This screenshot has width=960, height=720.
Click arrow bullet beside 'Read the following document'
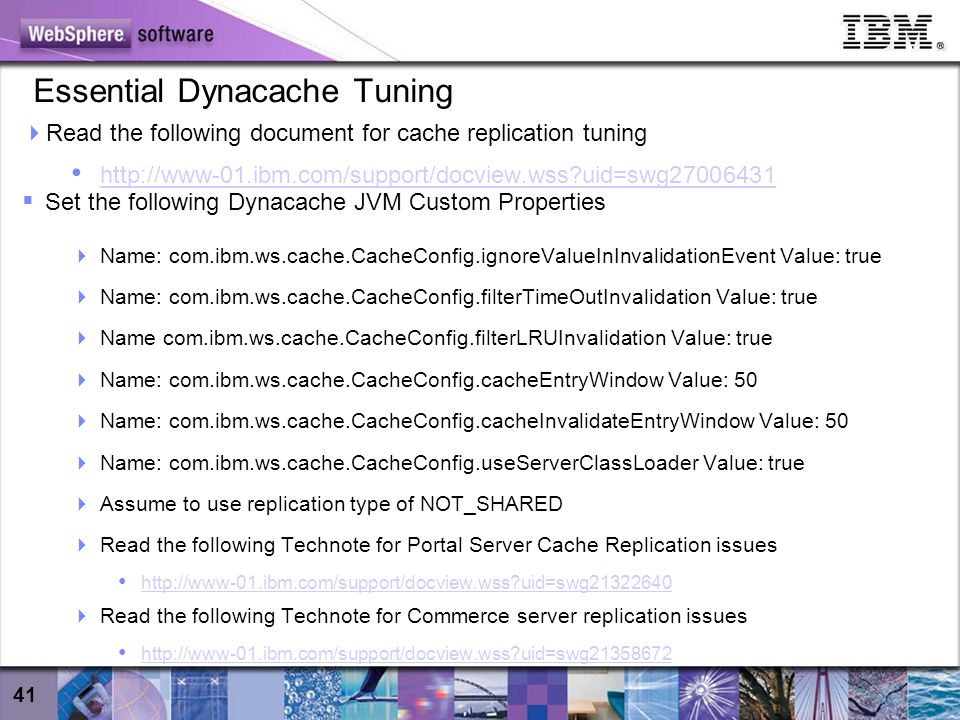(34, 132)
